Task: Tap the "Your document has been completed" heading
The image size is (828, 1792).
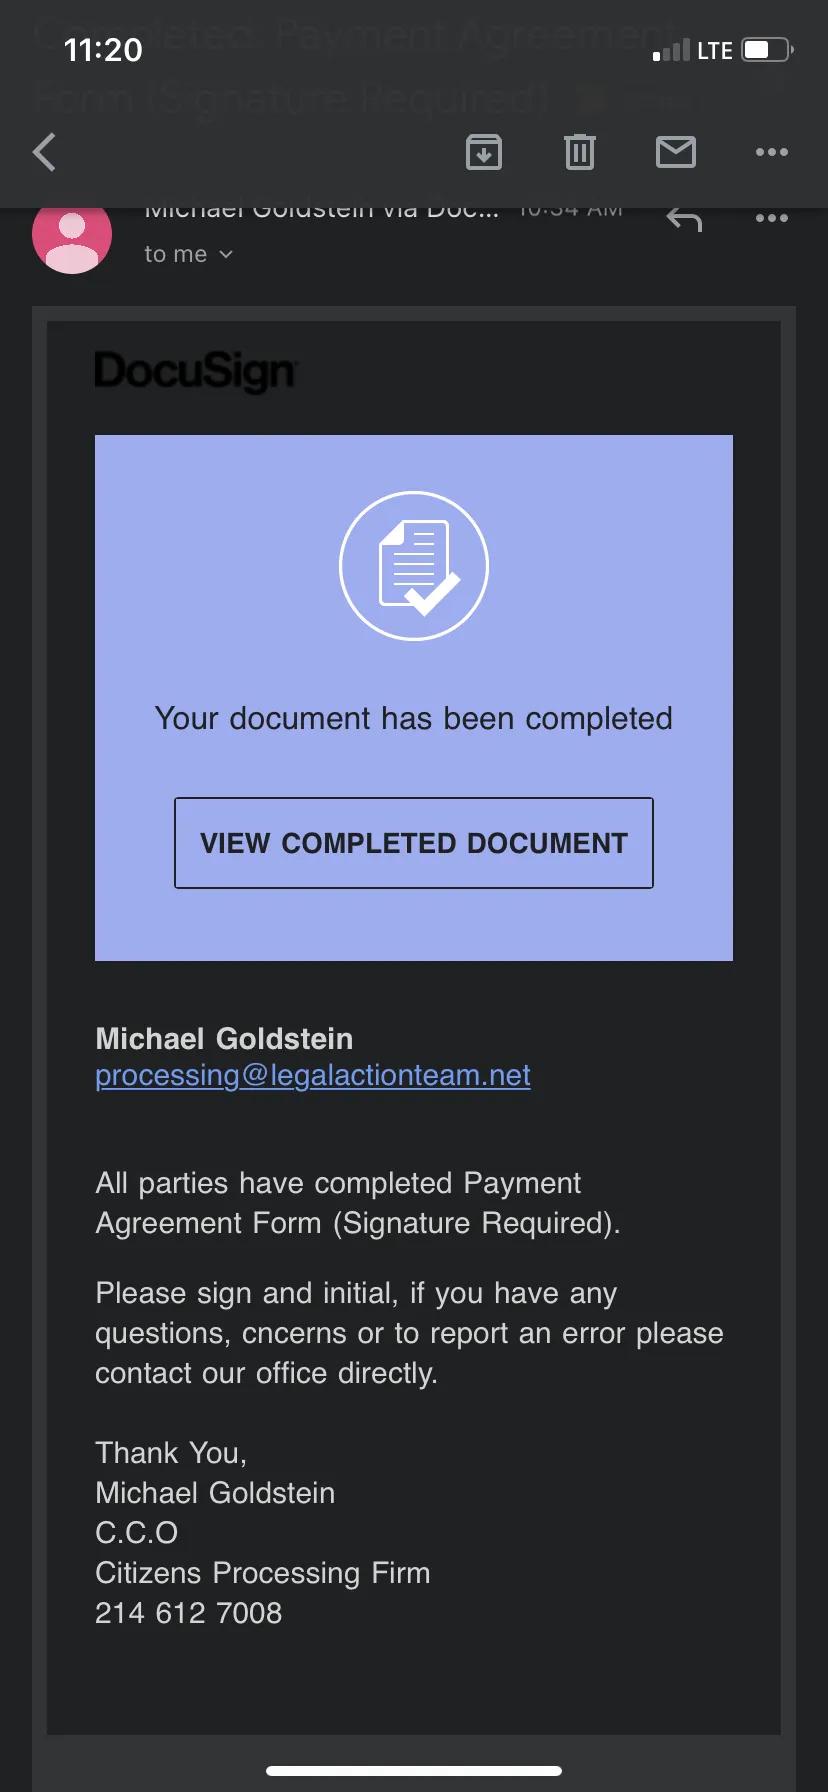Action: (x=414, y=719)
